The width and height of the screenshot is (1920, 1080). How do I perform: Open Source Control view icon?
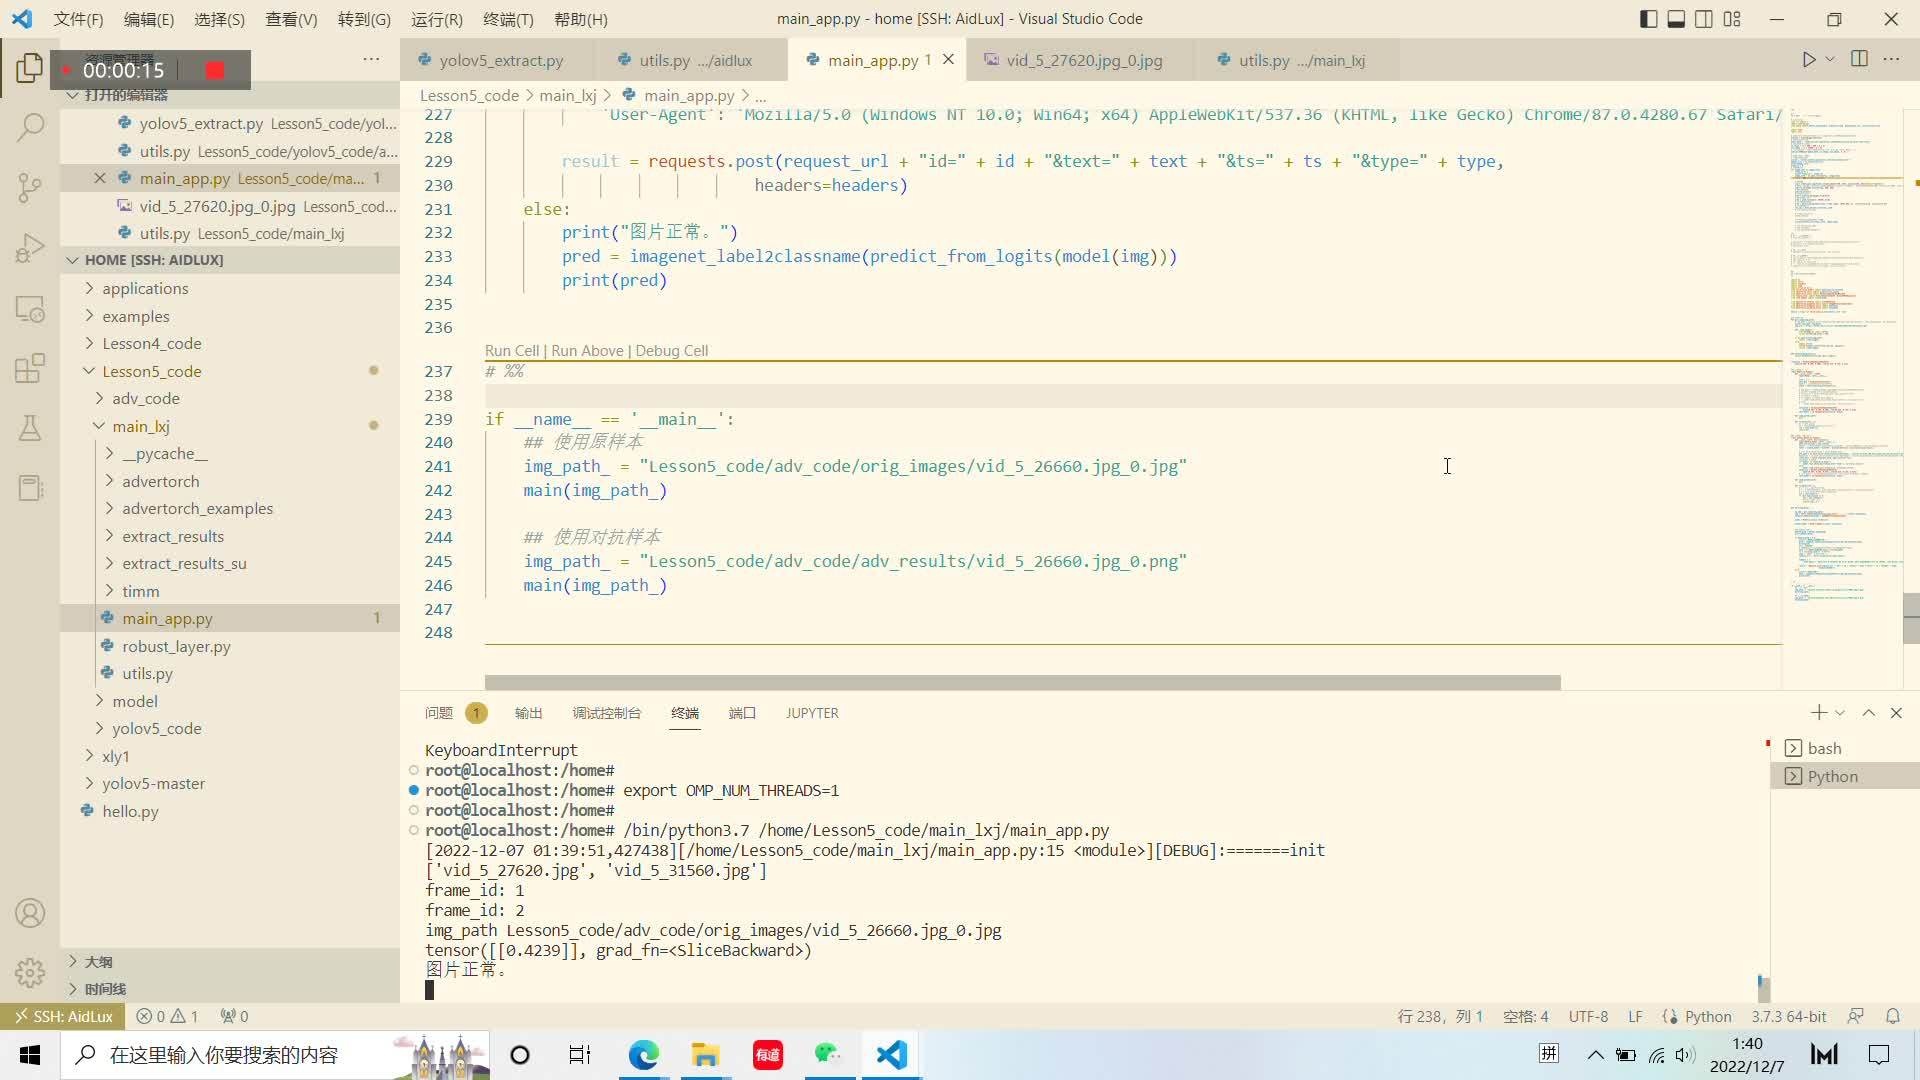click(x=30, y=187)
